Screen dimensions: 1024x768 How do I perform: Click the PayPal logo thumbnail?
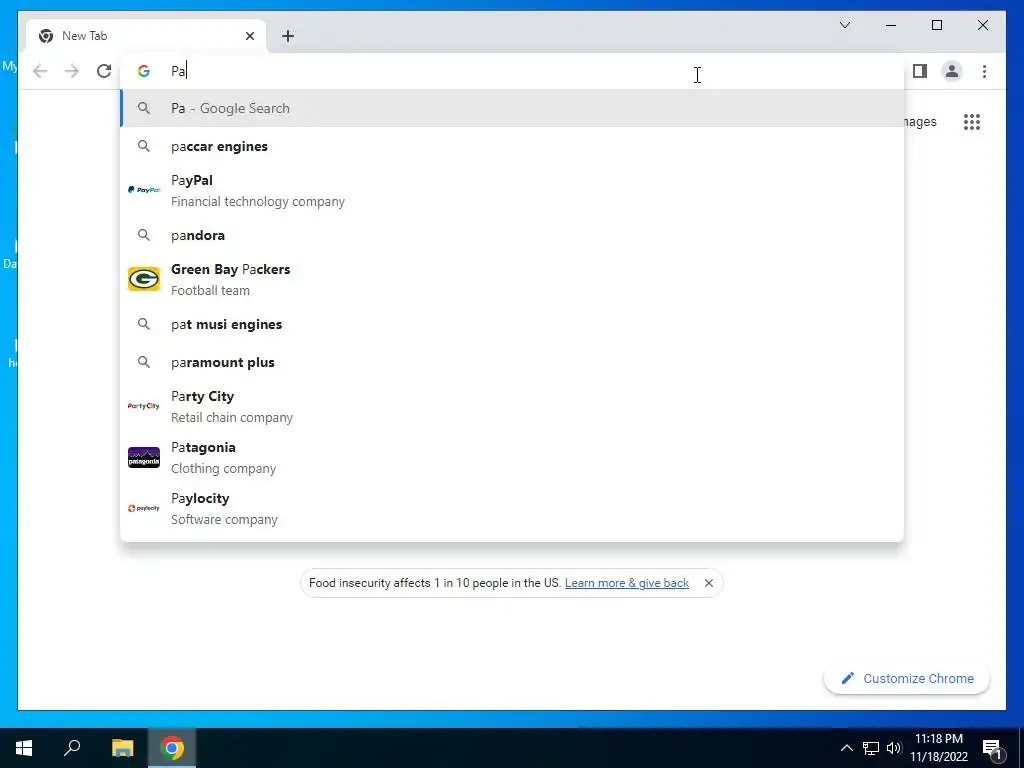pyautogui.click(x=144, y=190)
